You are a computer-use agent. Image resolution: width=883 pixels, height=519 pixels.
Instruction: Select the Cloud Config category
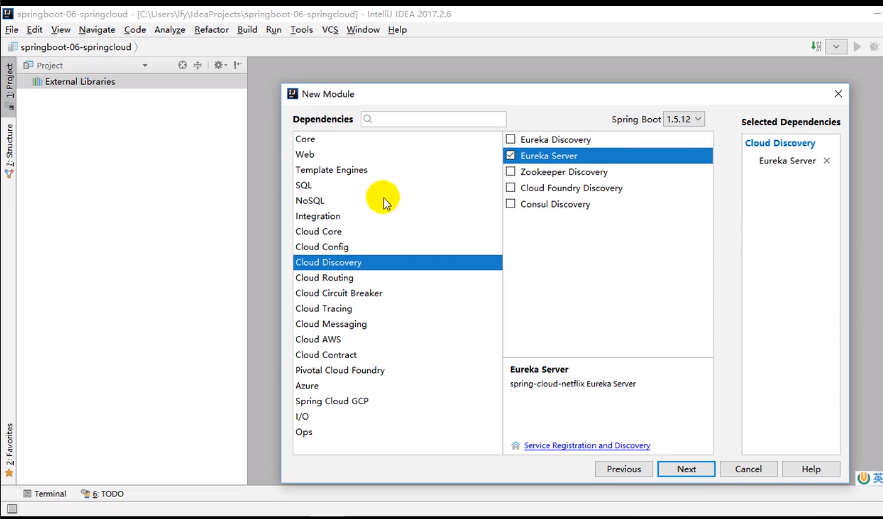(x=398, y=247)
